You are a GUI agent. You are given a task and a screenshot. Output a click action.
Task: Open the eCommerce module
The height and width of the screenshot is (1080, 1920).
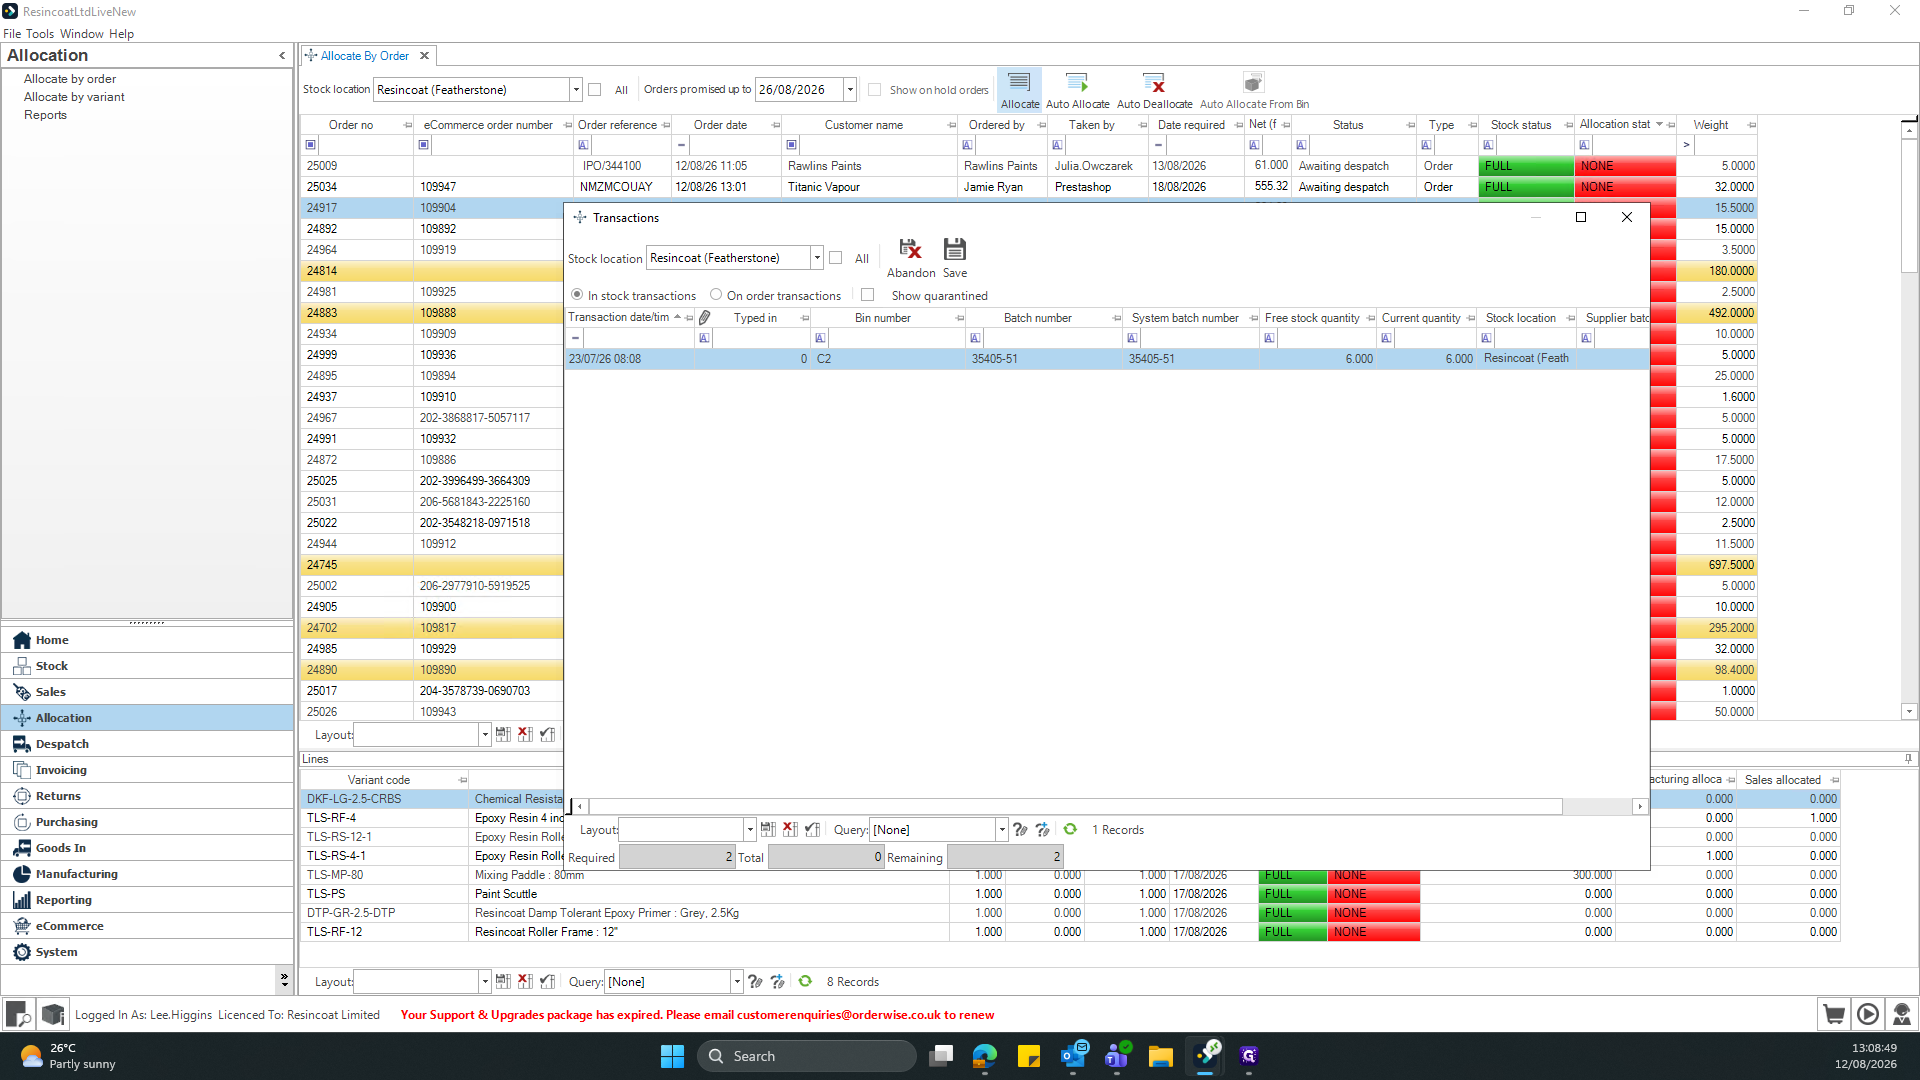tap(147, 926)
